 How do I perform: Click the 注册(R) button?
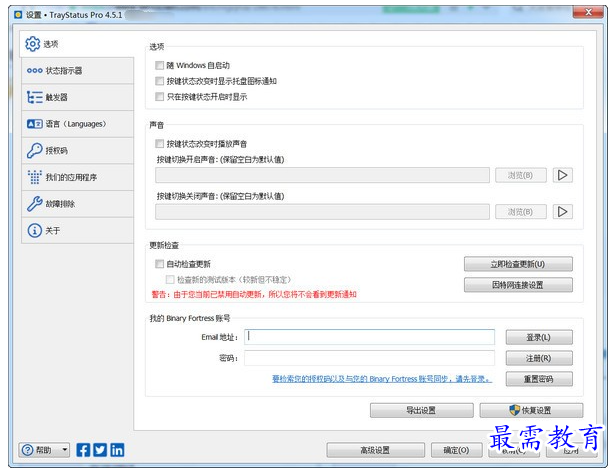pos(539,358)
